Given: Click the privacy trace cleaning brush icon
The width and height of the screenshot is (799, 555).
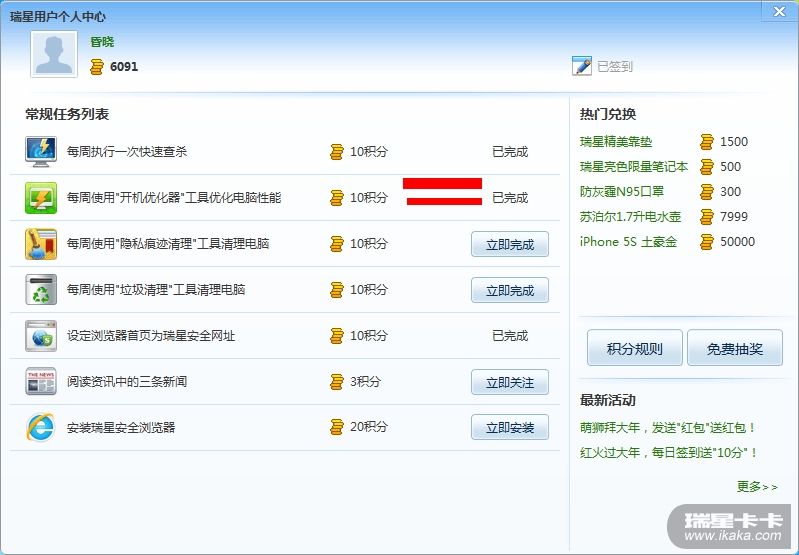Looking at the screenshot, I should [41, 244].
